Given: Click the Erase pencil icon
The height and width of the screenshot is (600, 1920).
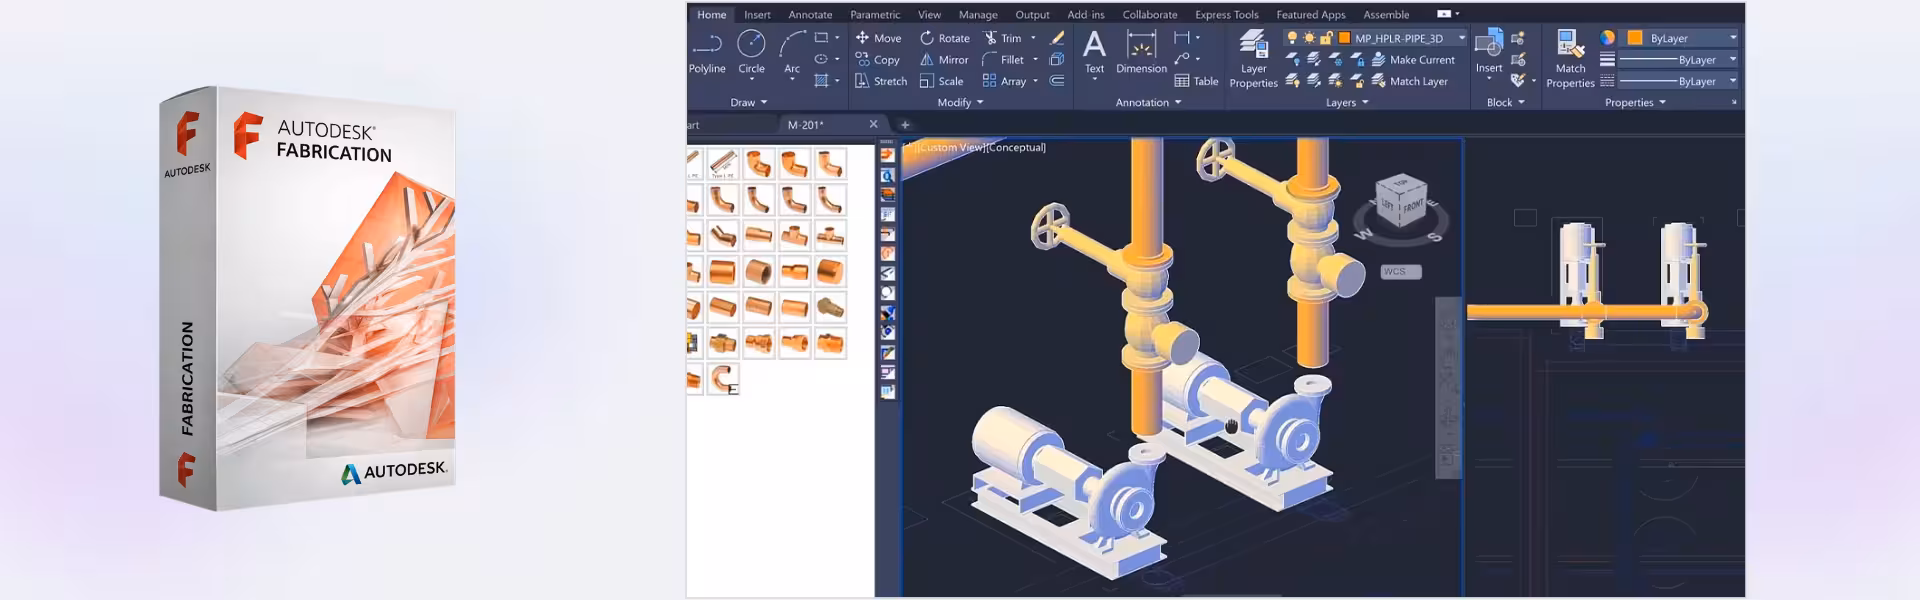Looking at the screenshot, I should (1057, 38).
